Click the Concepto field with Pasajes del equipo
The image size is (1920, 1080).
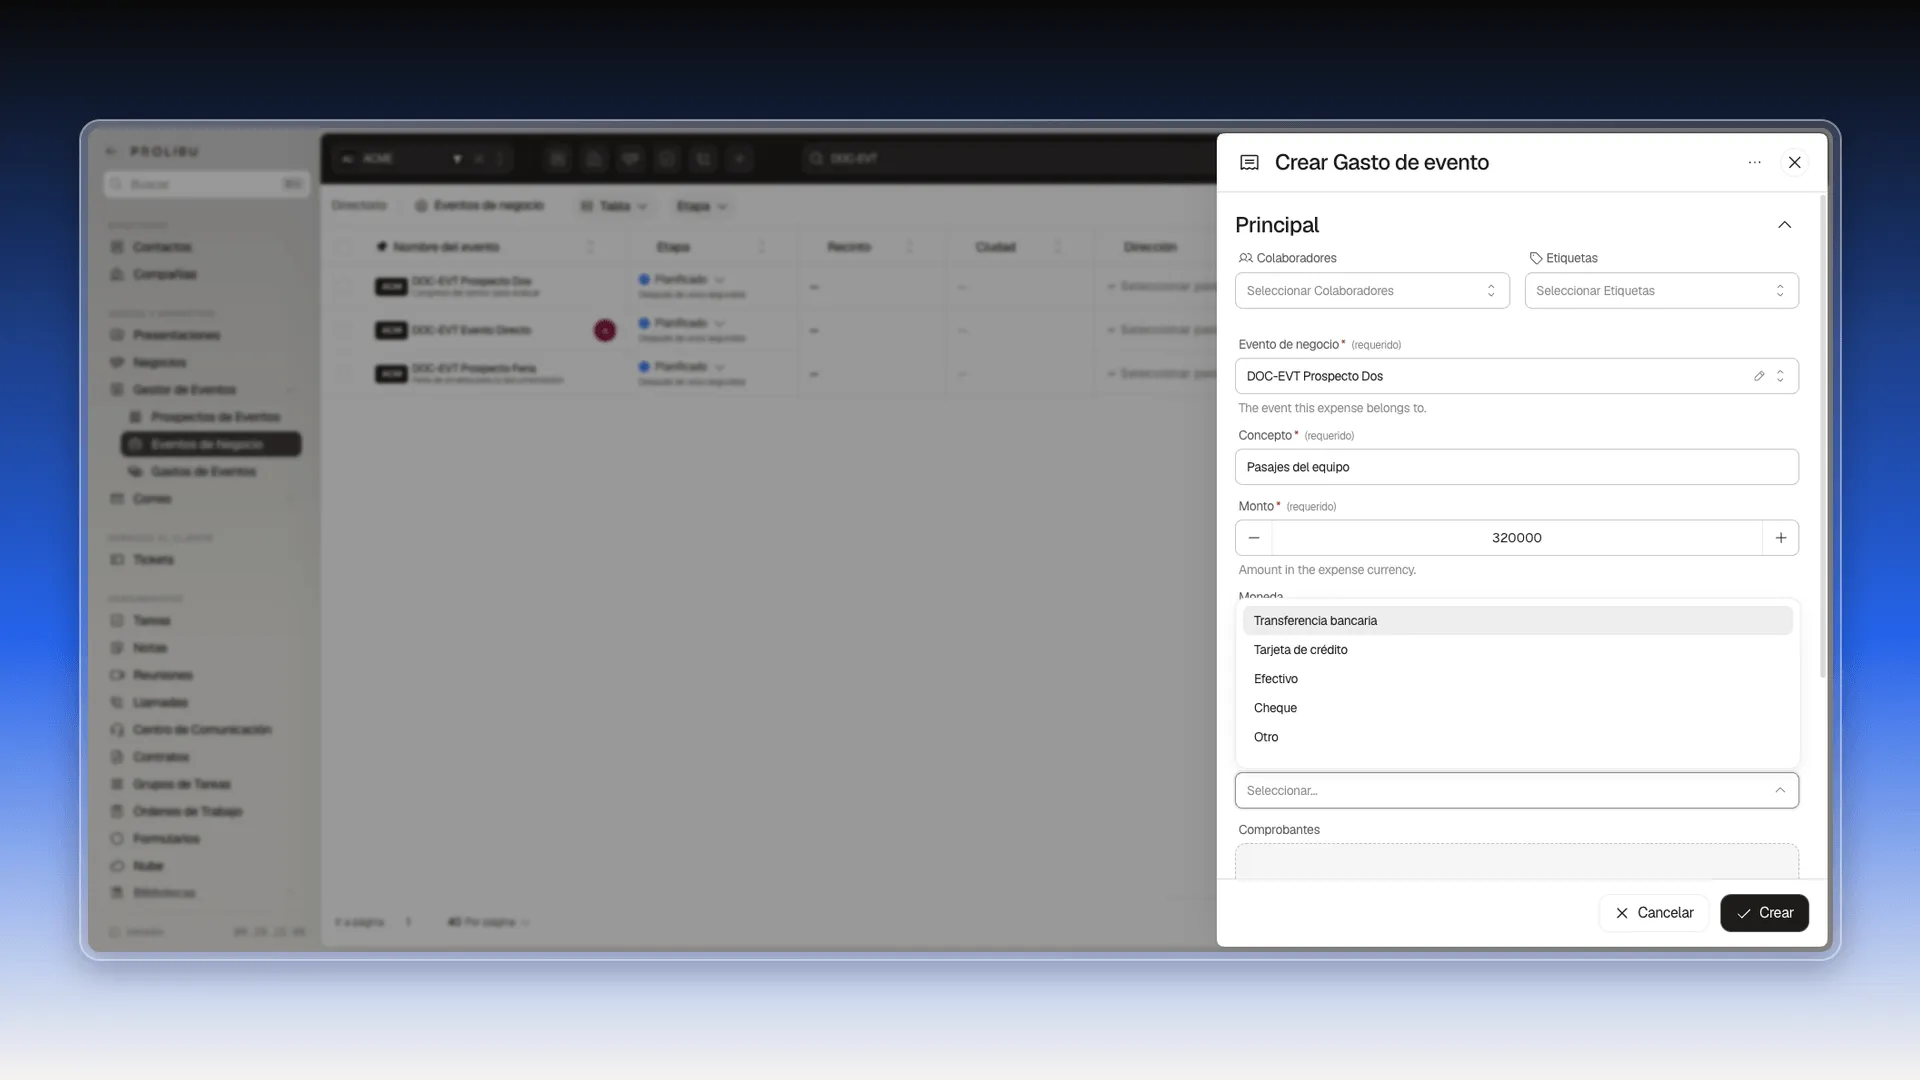tap(1516, 467)
